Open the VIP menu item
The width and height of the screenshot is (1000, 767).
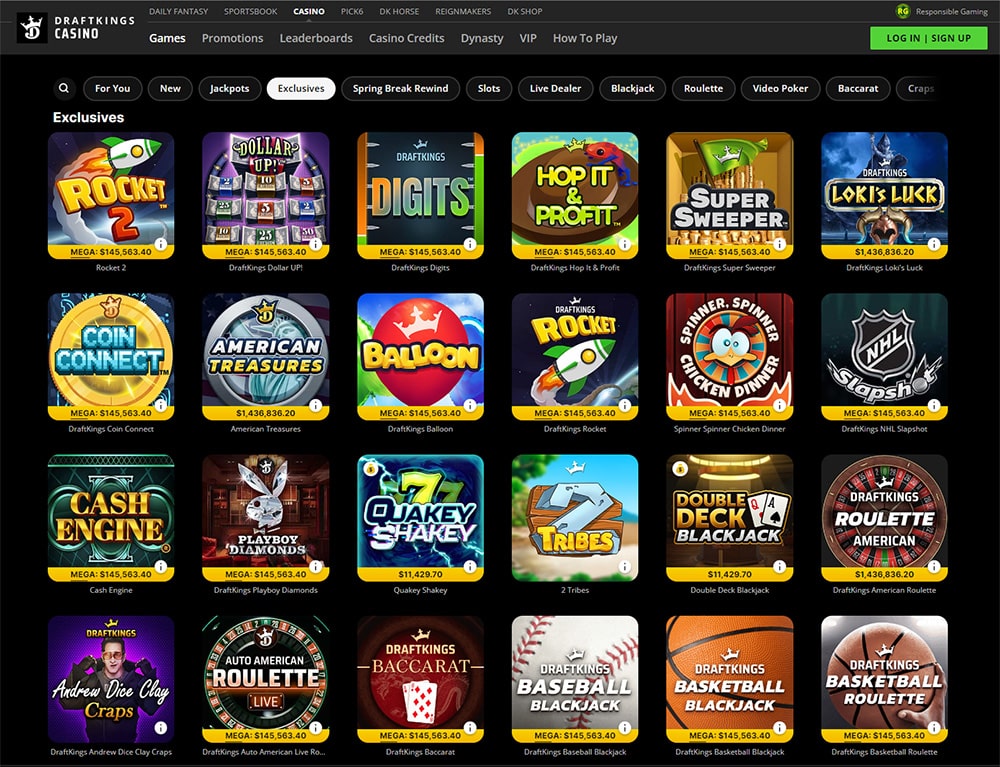click(527, 38)
